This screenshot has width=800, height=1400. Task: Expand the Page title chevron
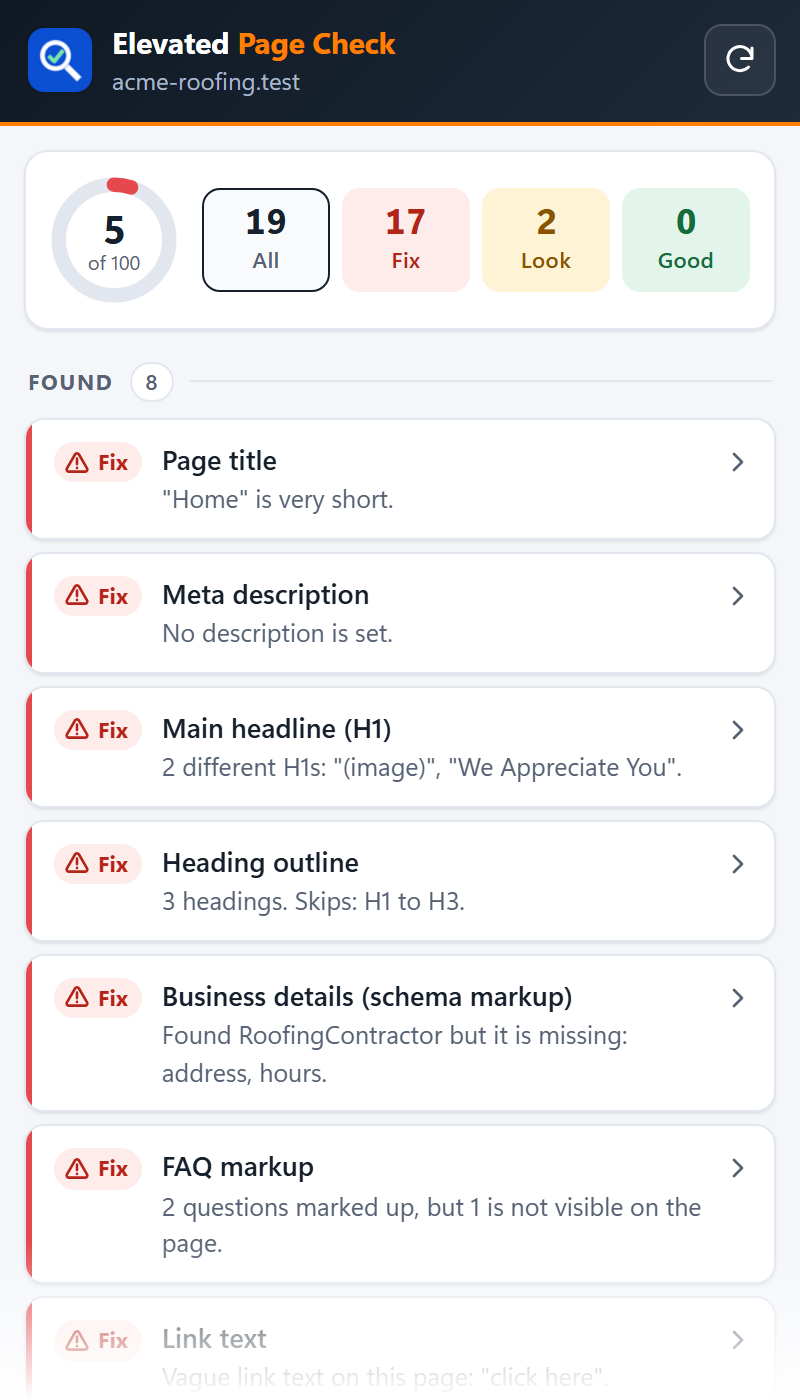tap(738, 462)
